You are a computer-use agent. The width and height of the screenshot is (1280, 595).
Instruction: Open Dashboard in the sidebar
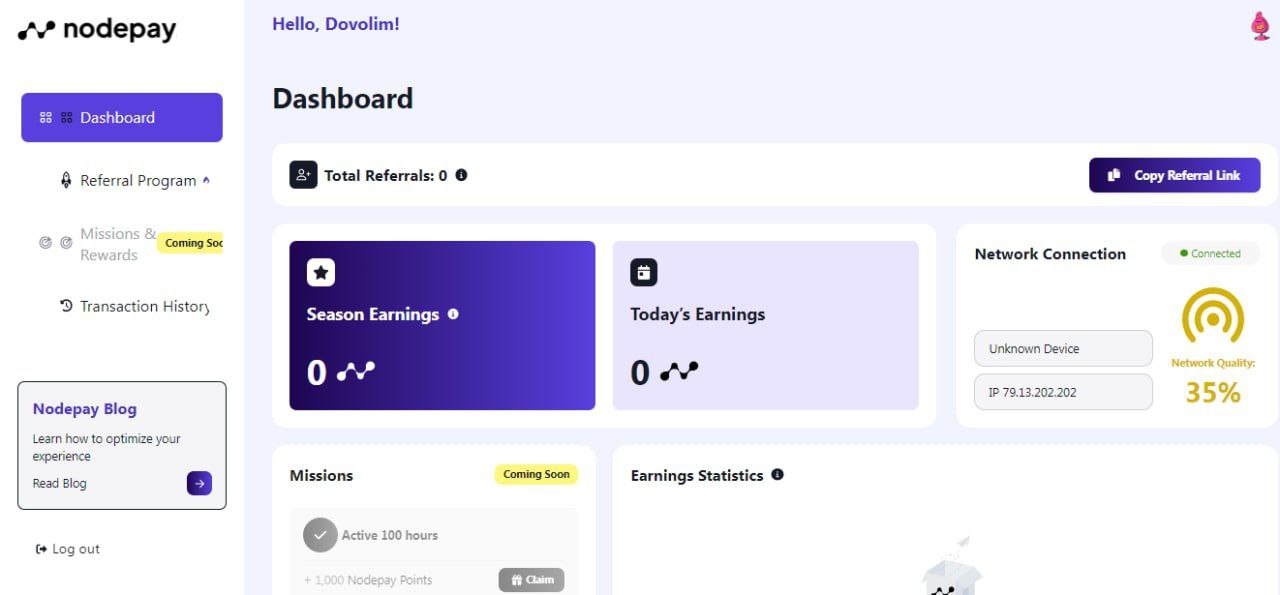coord(121,118)
